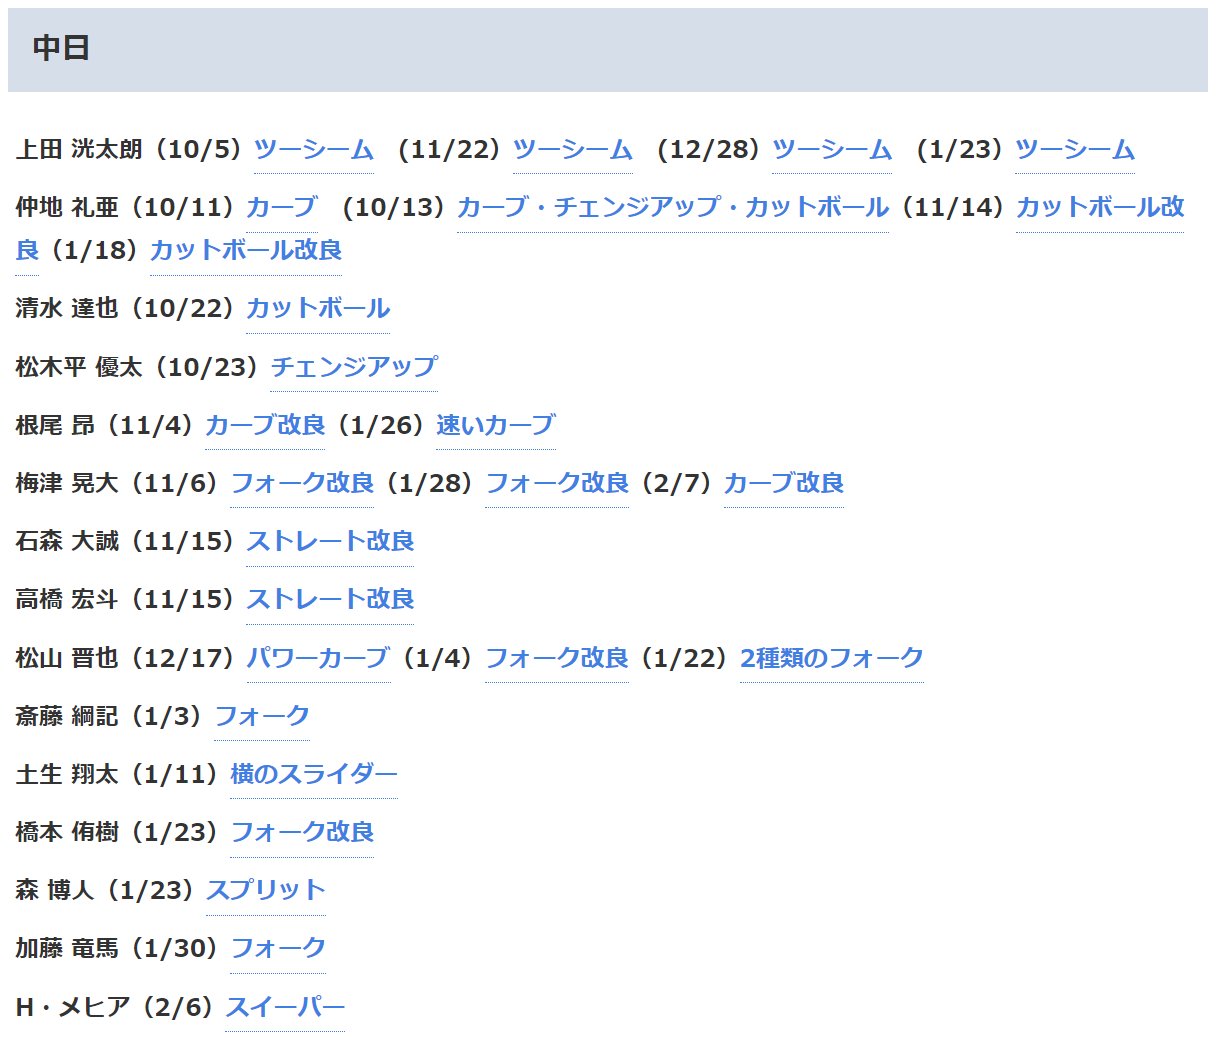Click the player name 仲地 礼亜

[x=68, y=208]
